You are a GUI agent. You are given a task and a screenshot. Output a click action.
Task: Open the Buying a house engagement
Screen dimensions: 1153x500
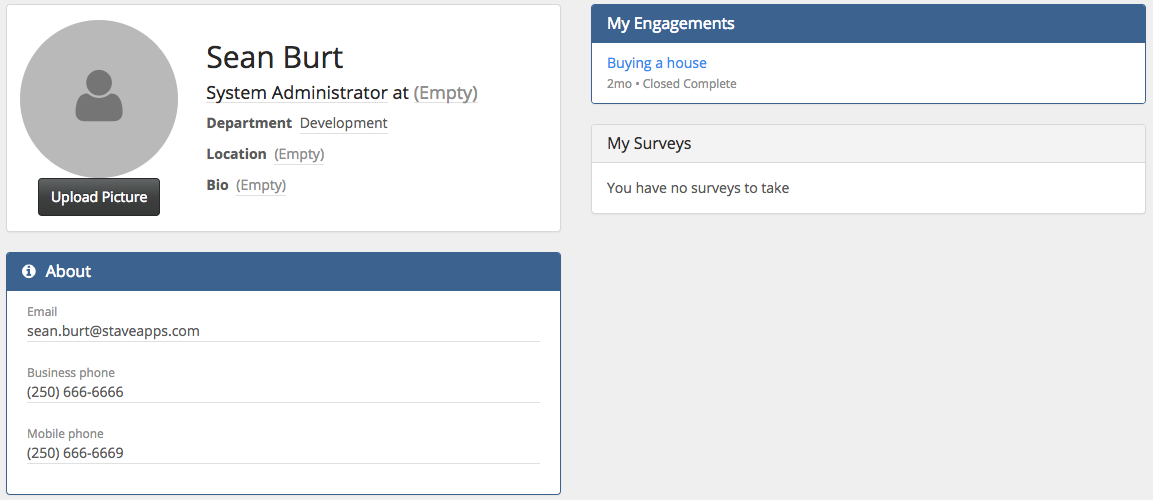point(656,63)
